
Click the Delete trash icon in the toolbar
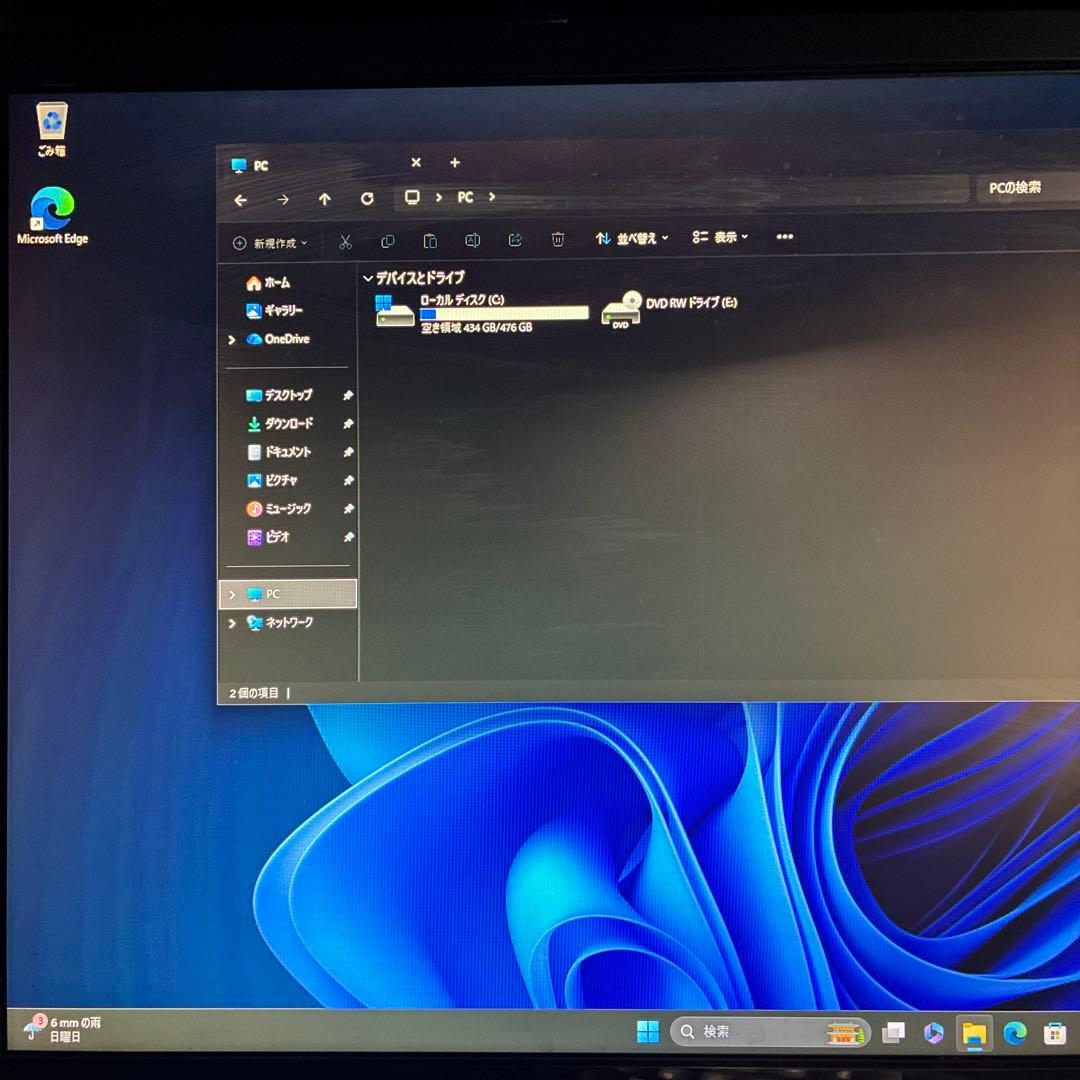(x=557, y=240)
